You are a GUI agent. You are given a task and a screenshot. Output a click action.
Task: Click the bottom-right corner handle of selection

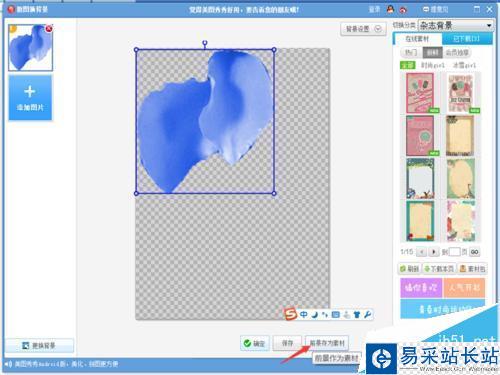(274, 193)
